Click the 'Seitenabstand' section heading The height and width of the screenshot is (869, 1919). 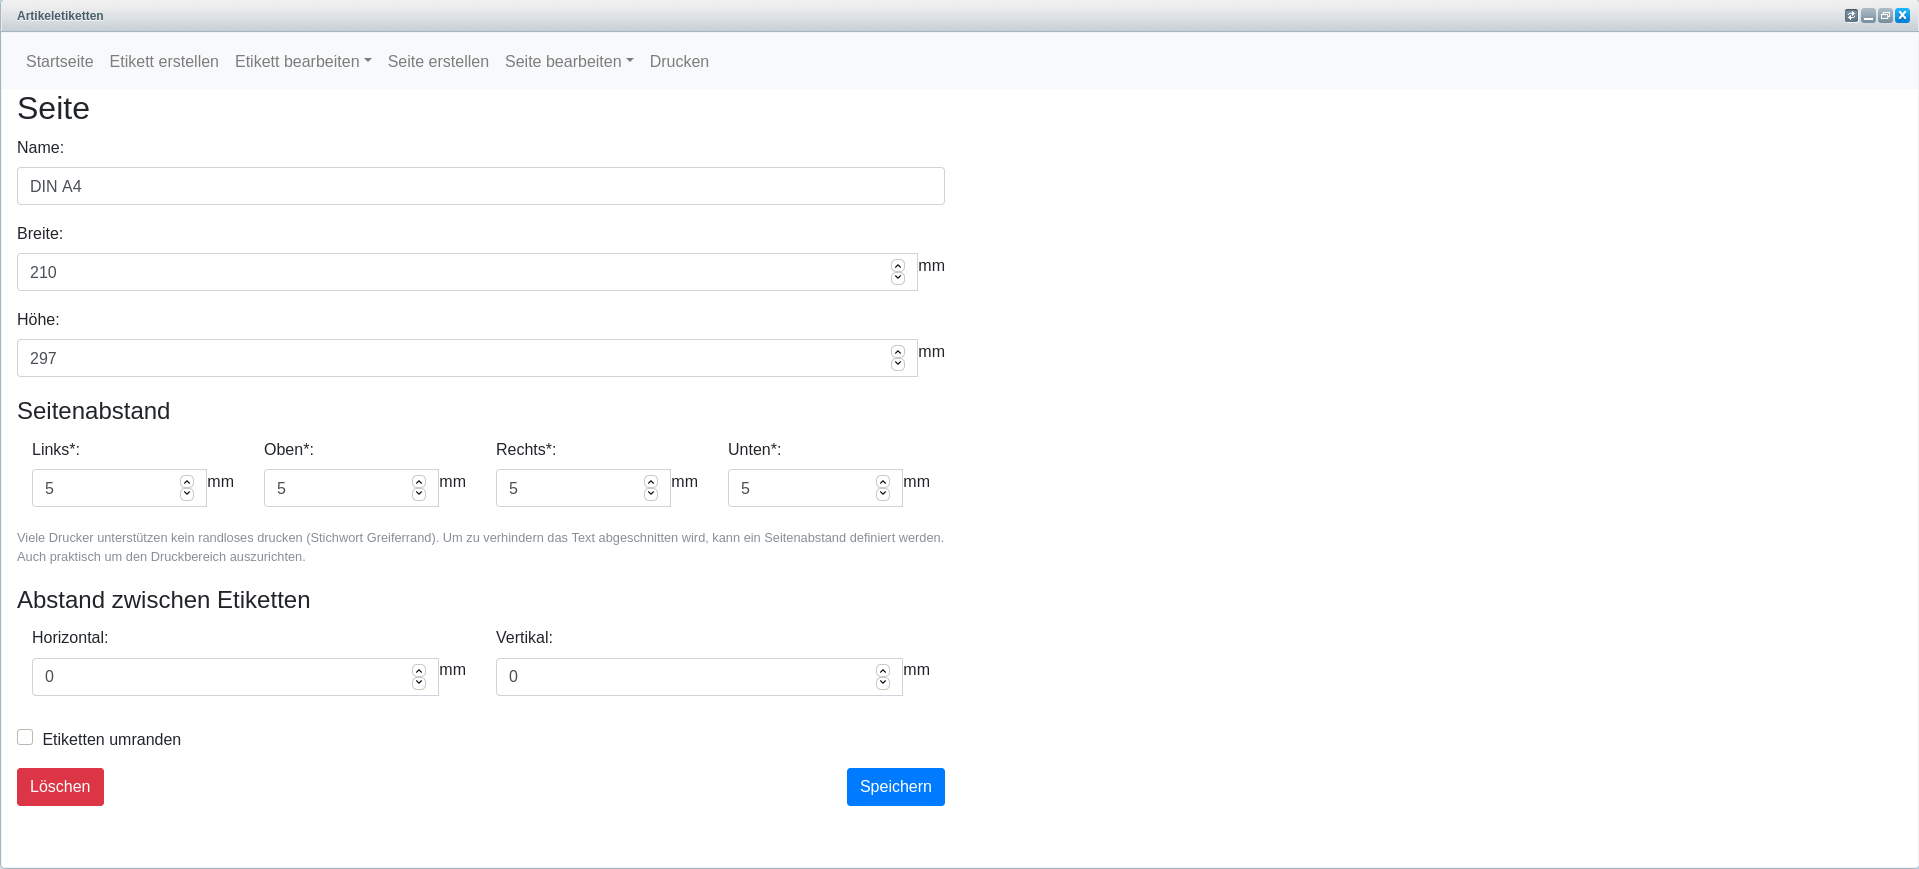click(94, 411)
